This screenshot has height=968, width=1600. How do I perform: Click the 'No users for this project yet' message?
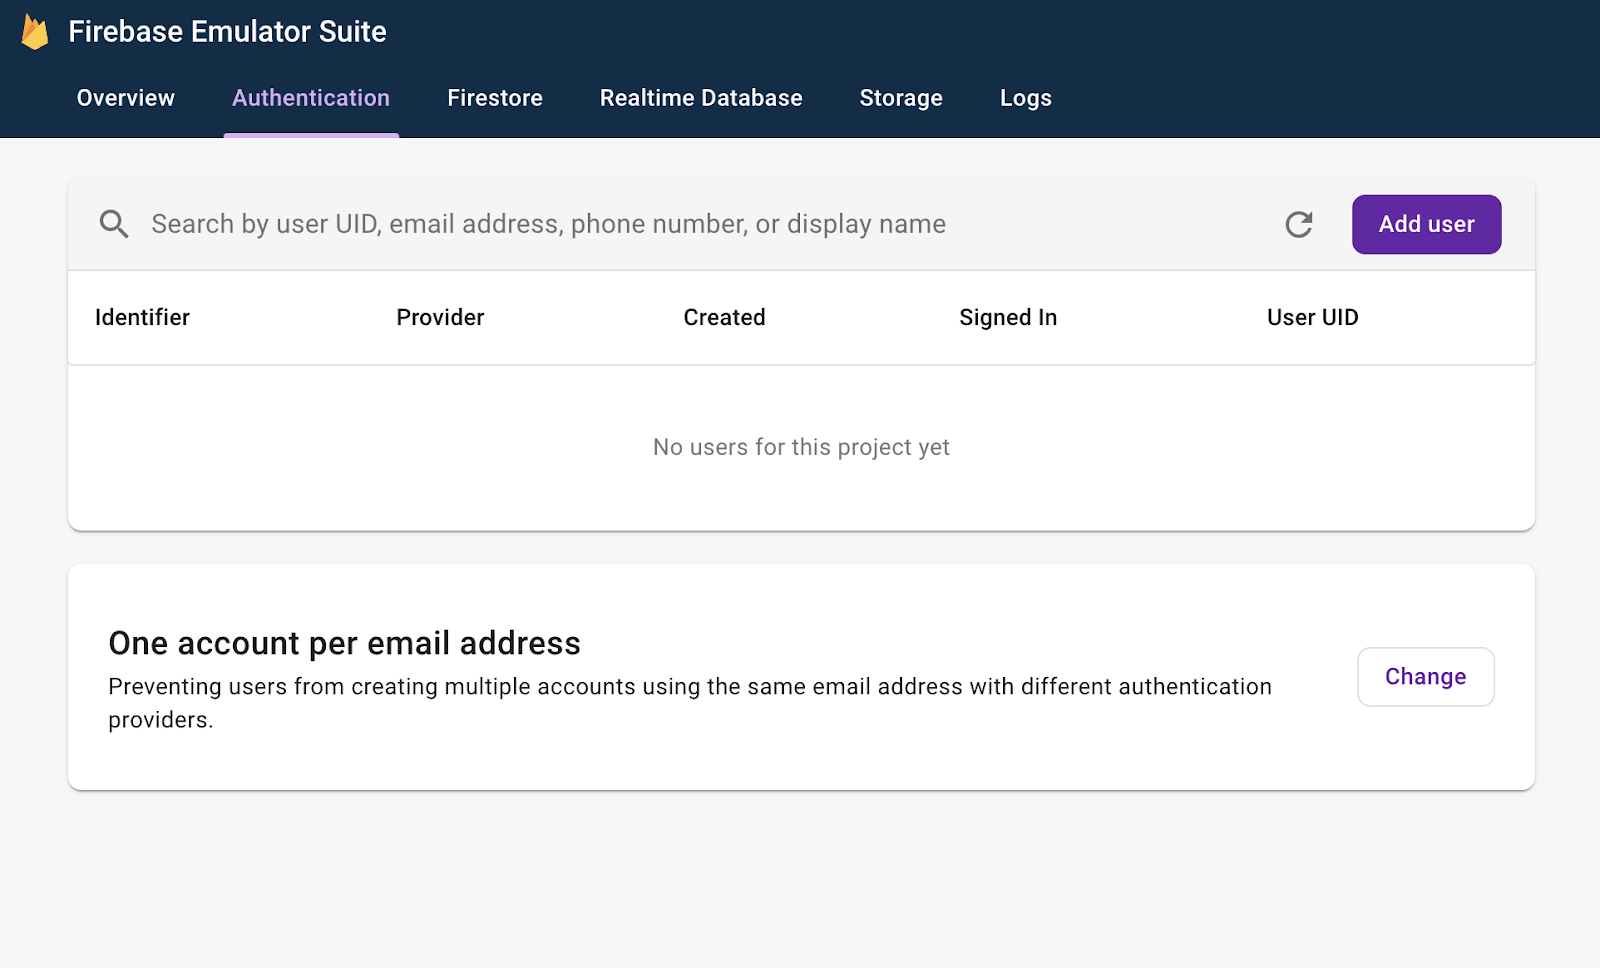point(801,447)
